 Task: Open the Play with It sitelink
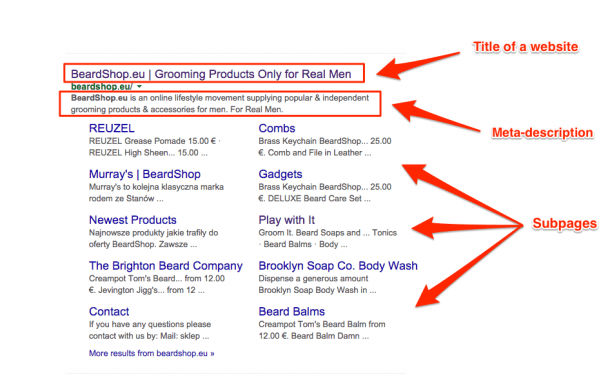coord(287,220)
